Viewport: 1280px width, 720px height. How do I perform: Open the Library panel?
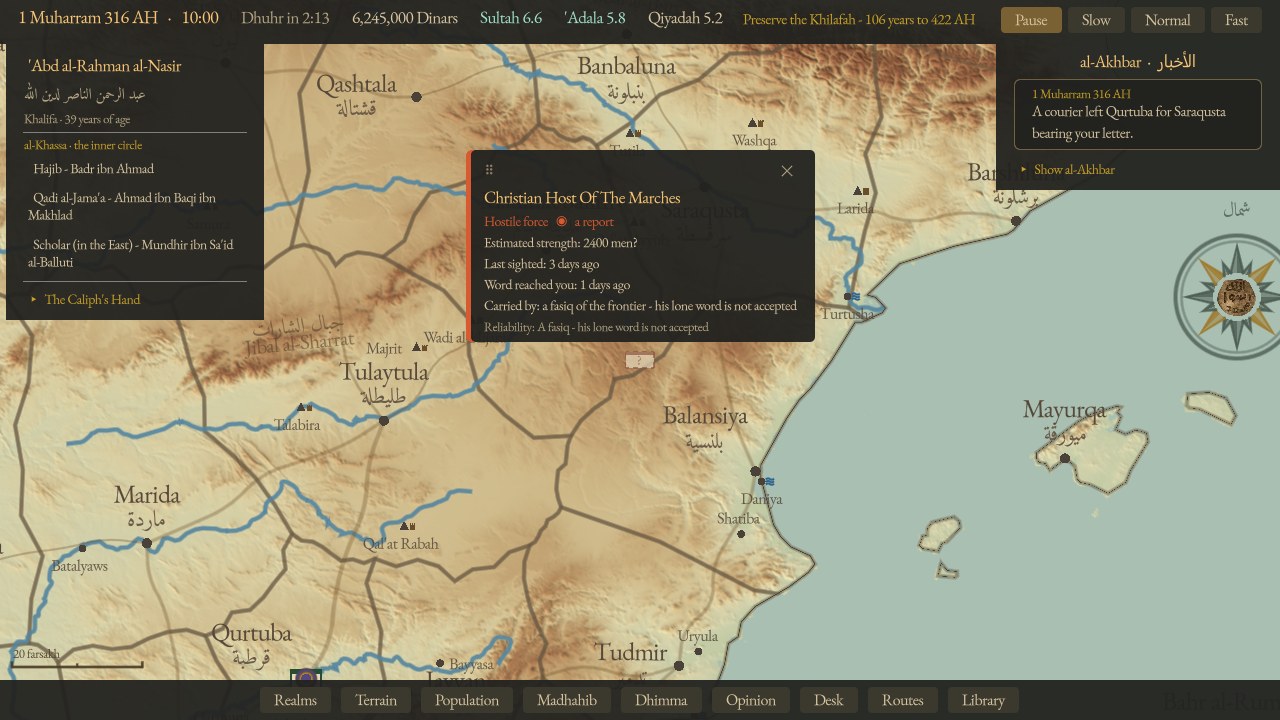[x=983, y=700]
